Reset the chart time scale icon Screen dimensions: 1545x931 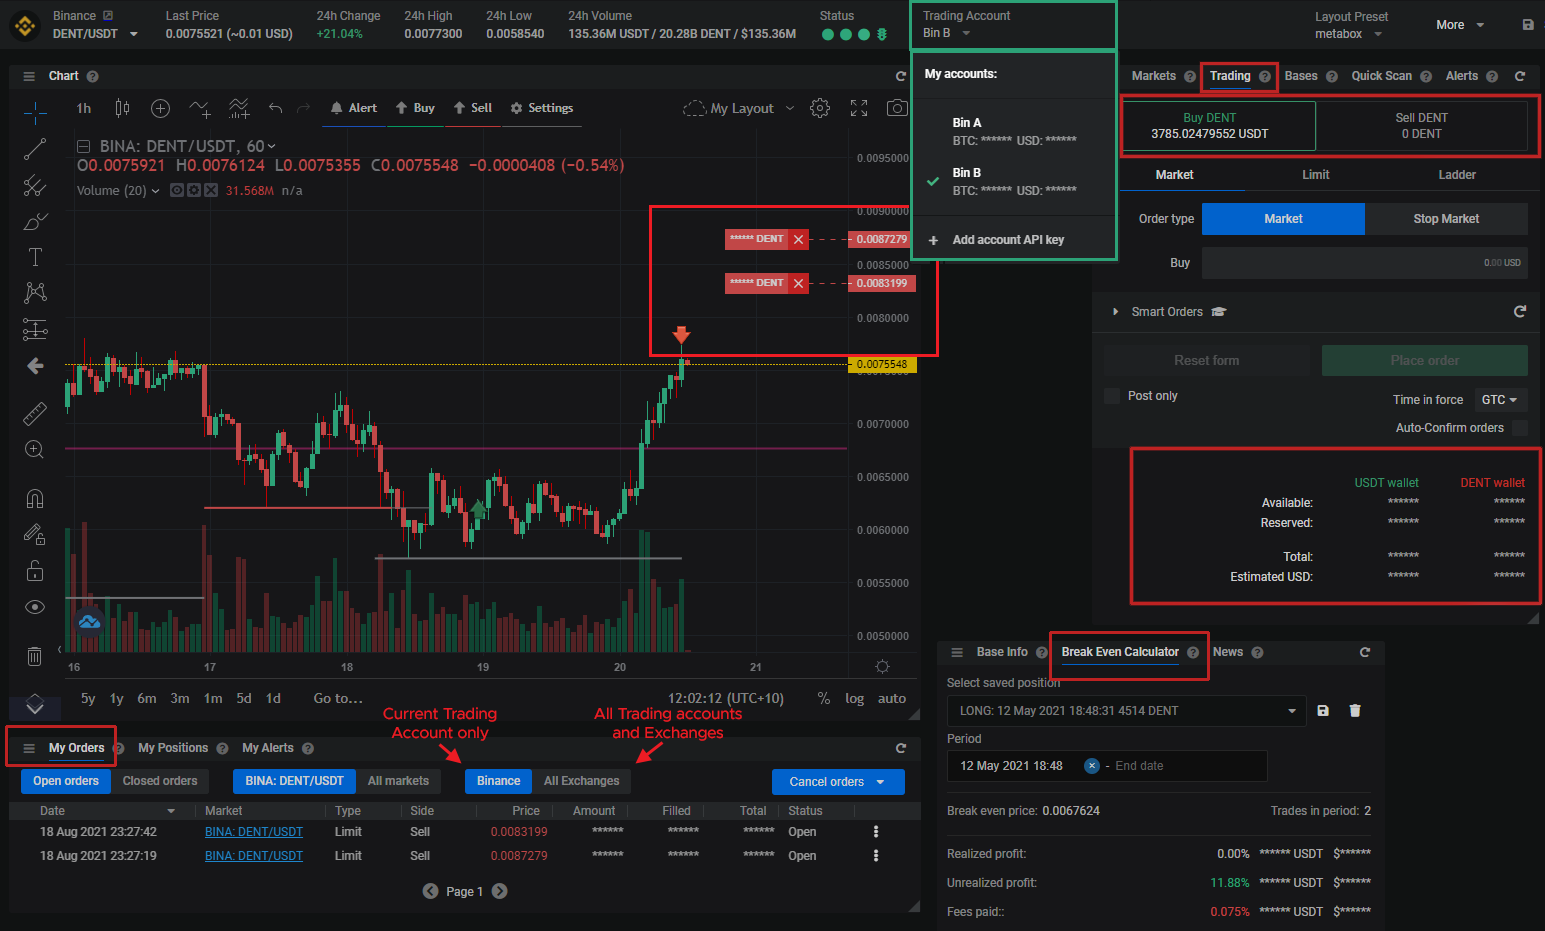coord(882,667)
